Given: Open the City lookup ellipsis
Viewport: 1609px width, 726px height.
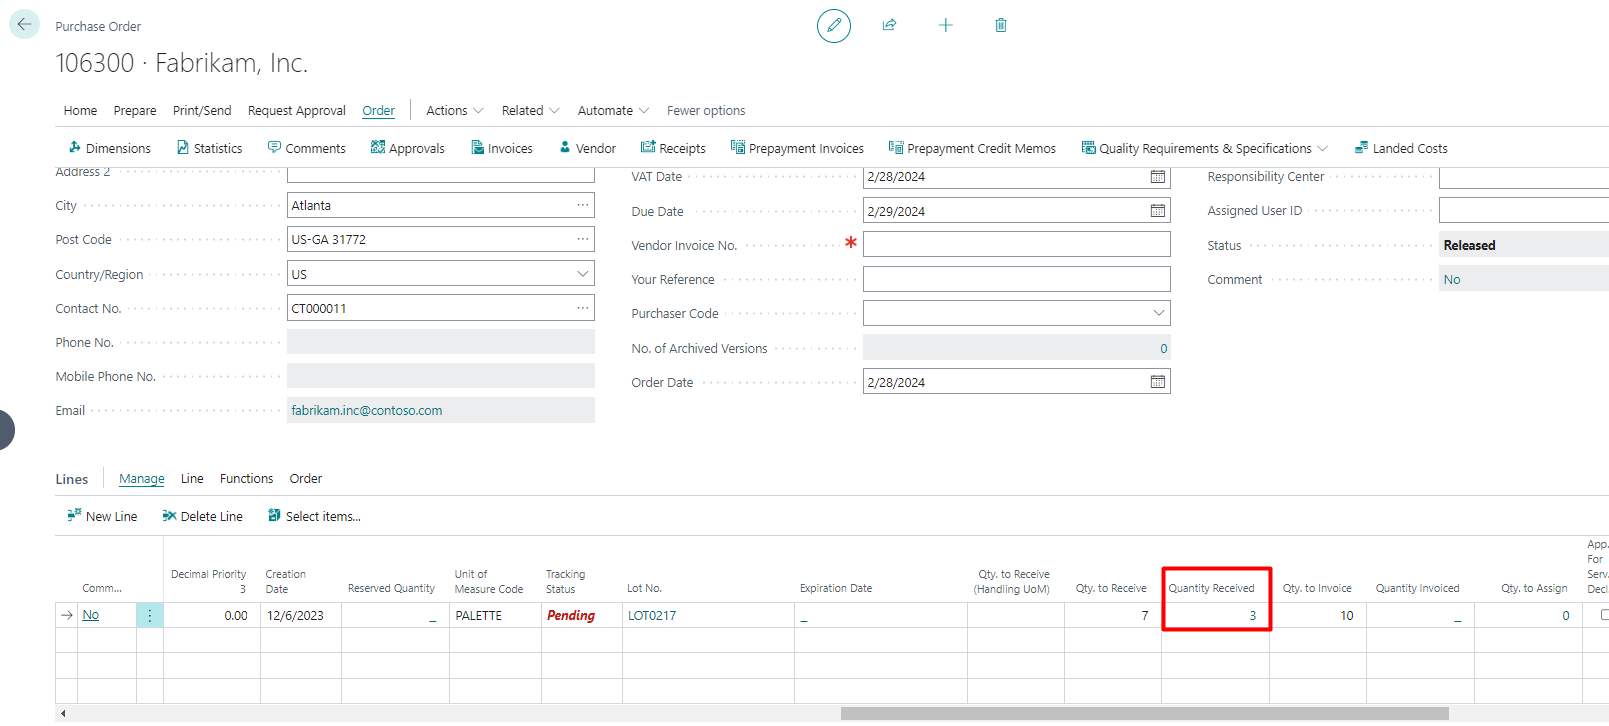Looking at the screenshot, I should click(582, 205).
